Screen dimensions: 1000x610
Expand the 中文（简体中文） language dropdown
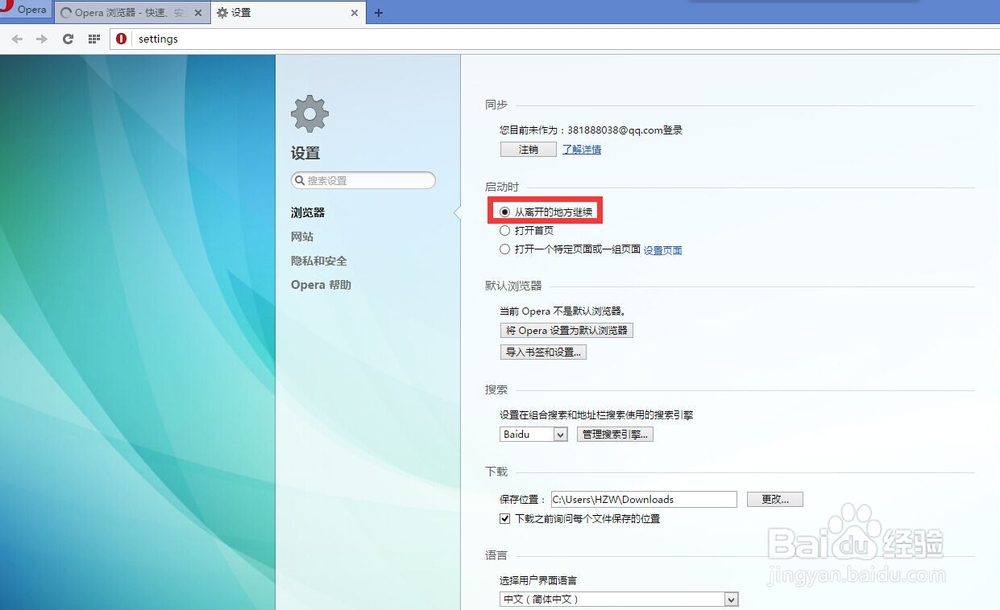coord(731,599)
